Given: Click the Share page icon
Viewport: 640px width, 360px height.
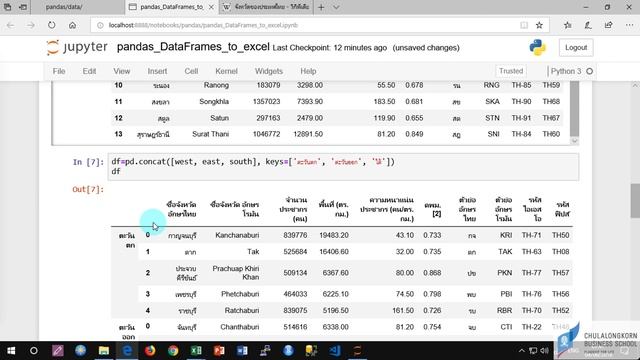Looking at the screenshot, I should (609, 25).
